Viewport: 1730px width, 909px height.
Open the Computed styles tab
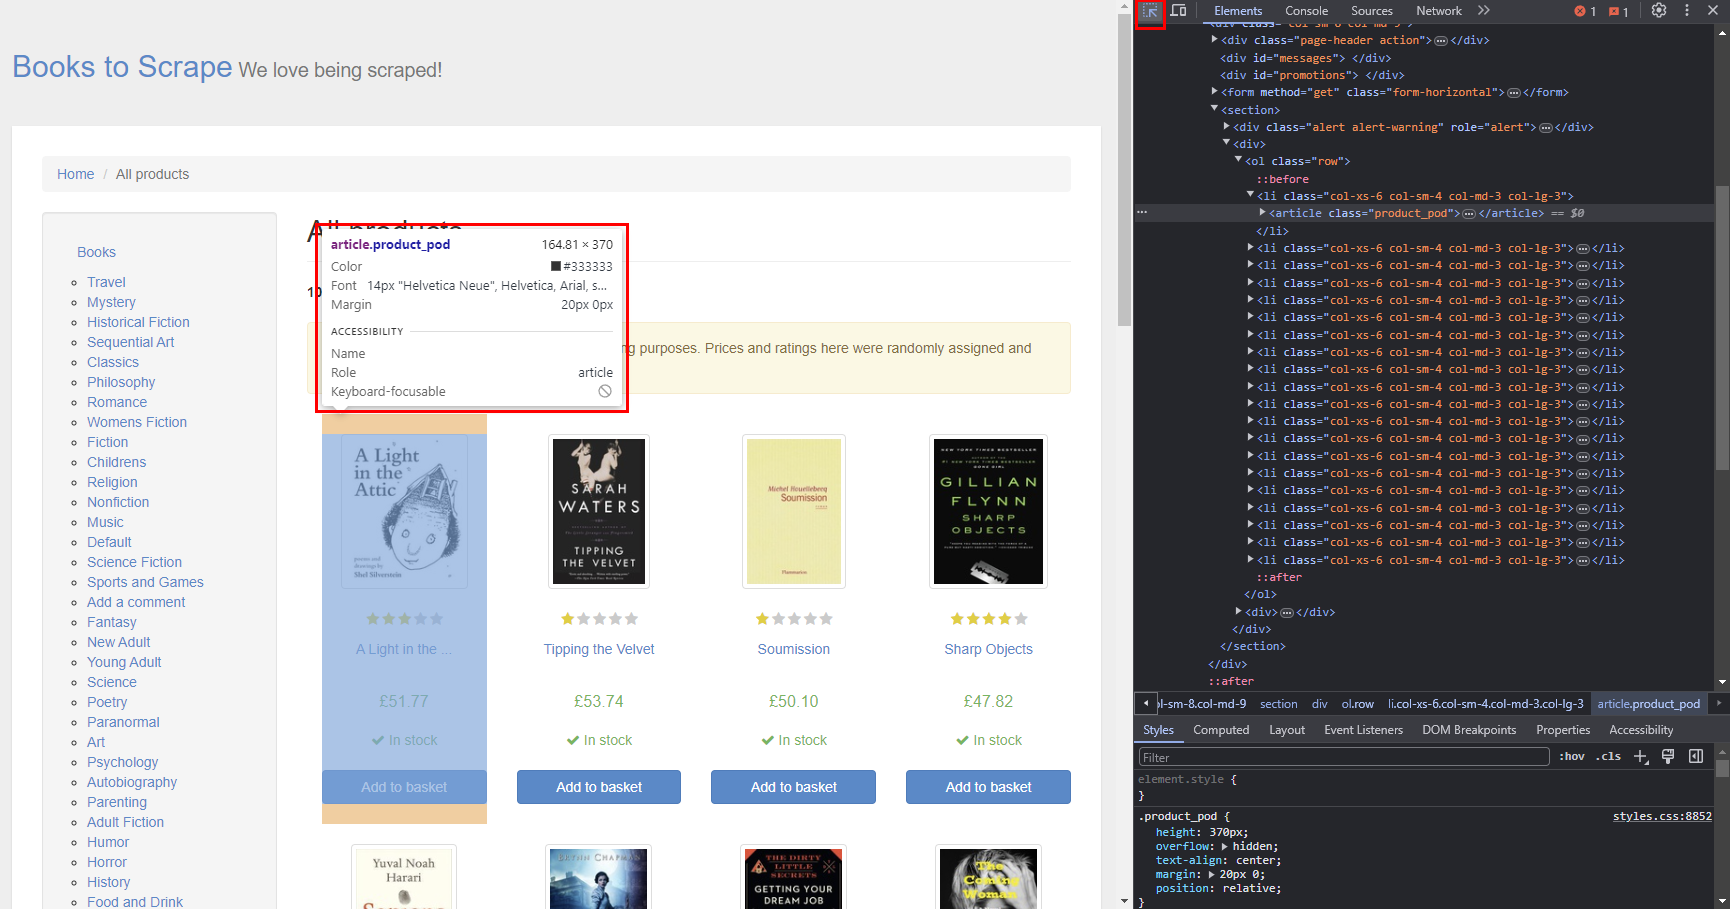(1221, 730)
